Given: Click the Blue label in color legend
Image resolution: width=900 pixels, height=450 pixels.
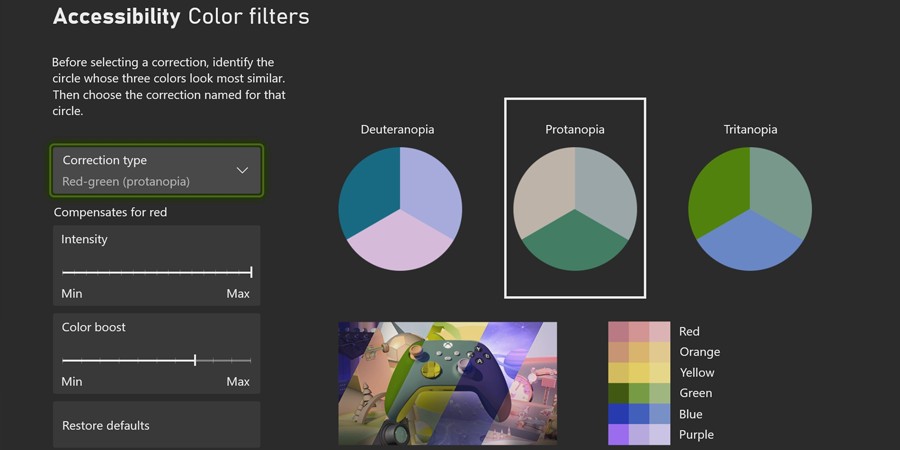Looking at the screenshot, I should pyautogui.click(x=690, y=414).
